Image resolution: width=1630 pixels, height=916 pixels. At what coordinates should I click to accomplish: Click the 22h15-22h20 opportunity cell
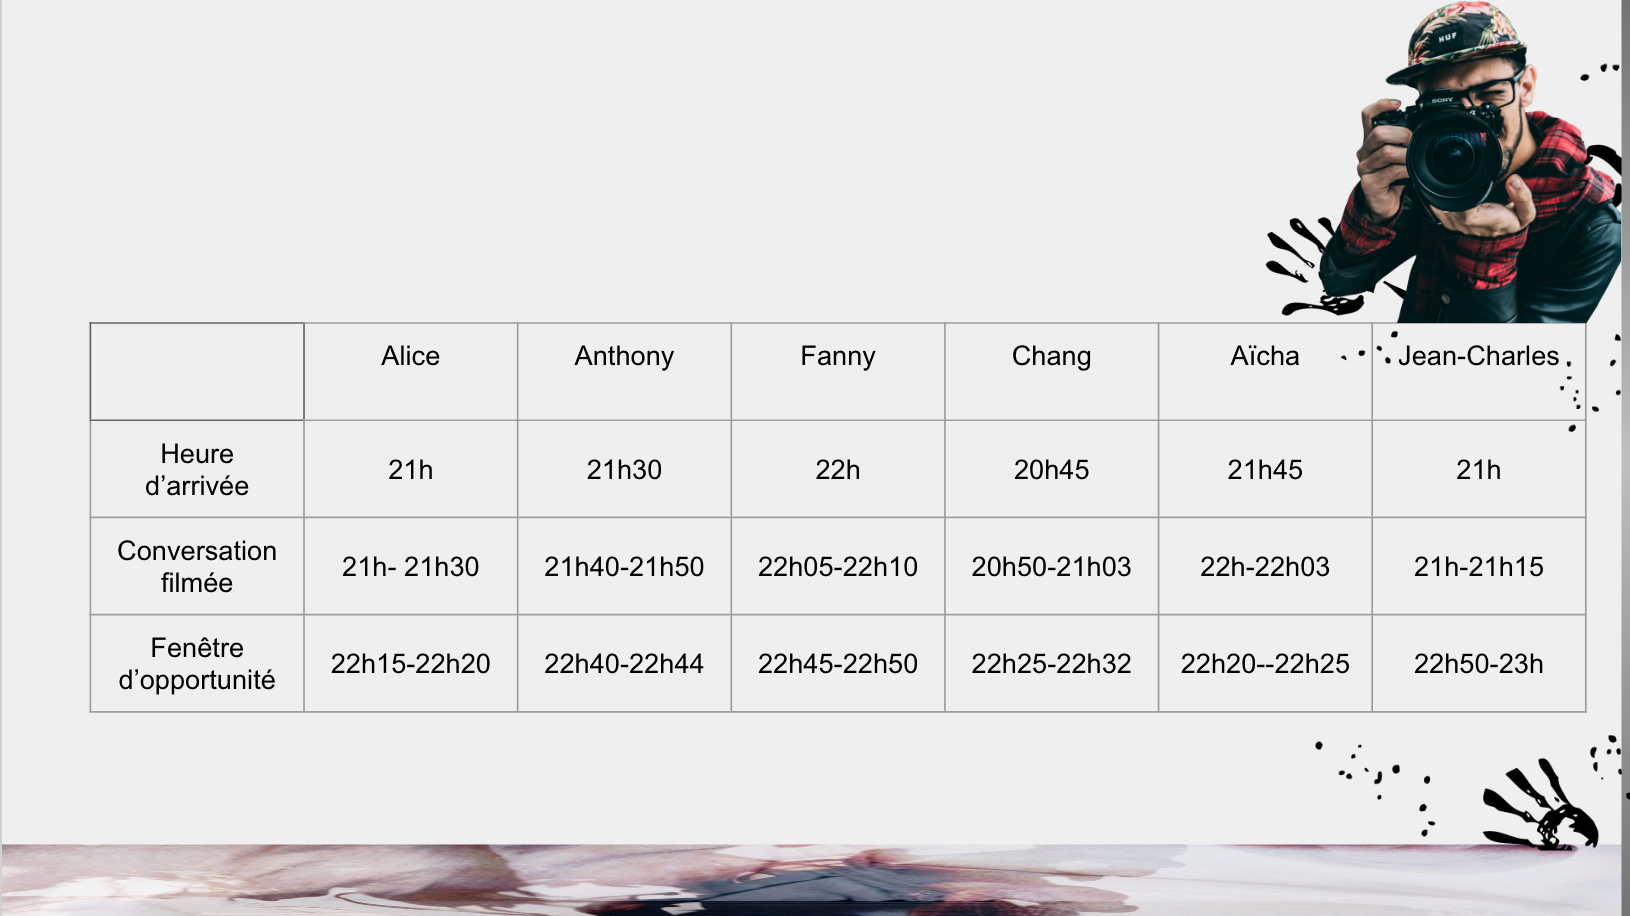(x=411, y=663)
